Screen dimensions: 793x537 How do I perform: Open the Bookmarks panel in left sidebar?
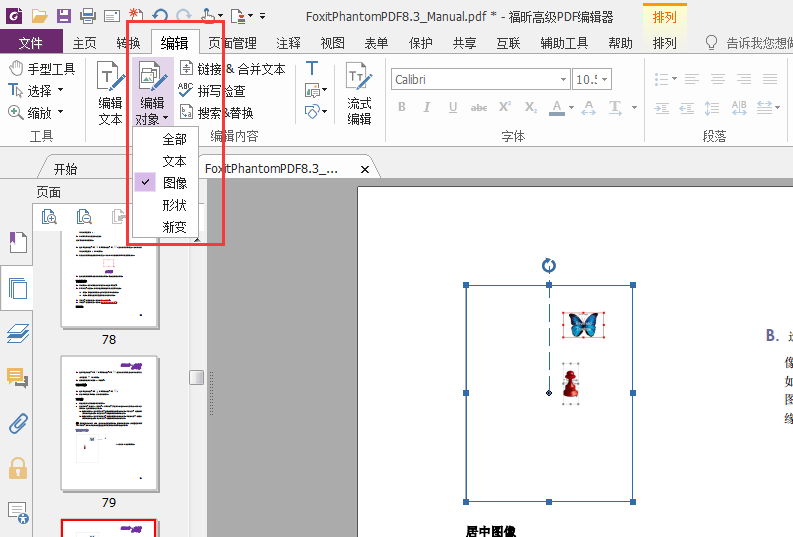tap(18, 242)
